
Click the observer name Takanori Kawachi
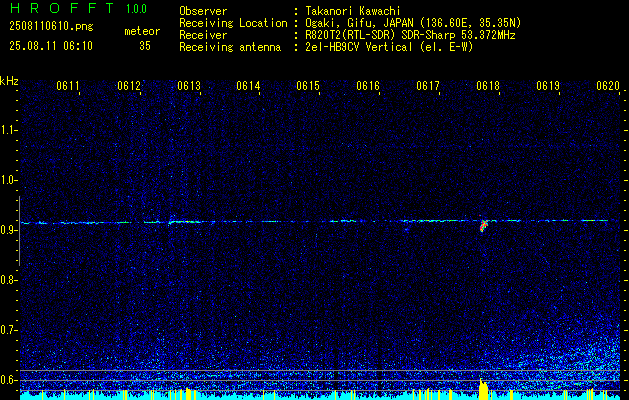pos(353,11)
